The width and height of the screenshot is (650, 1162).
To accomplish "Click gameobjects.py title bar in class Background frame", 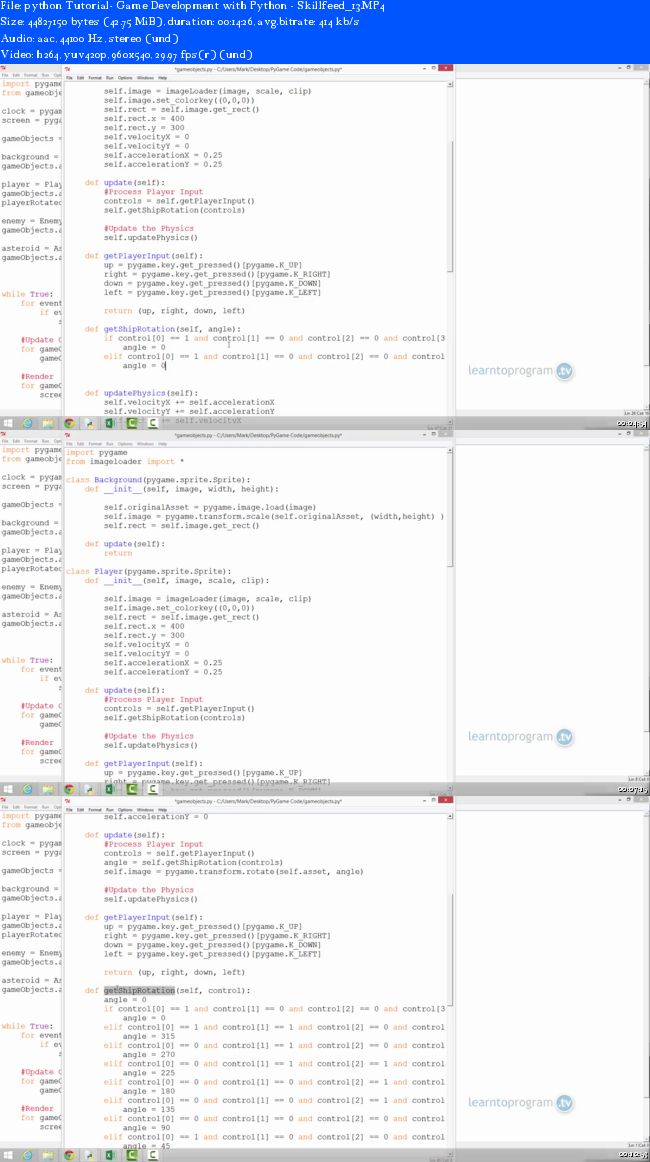I will pyautogui.click(x=258, y=434).
